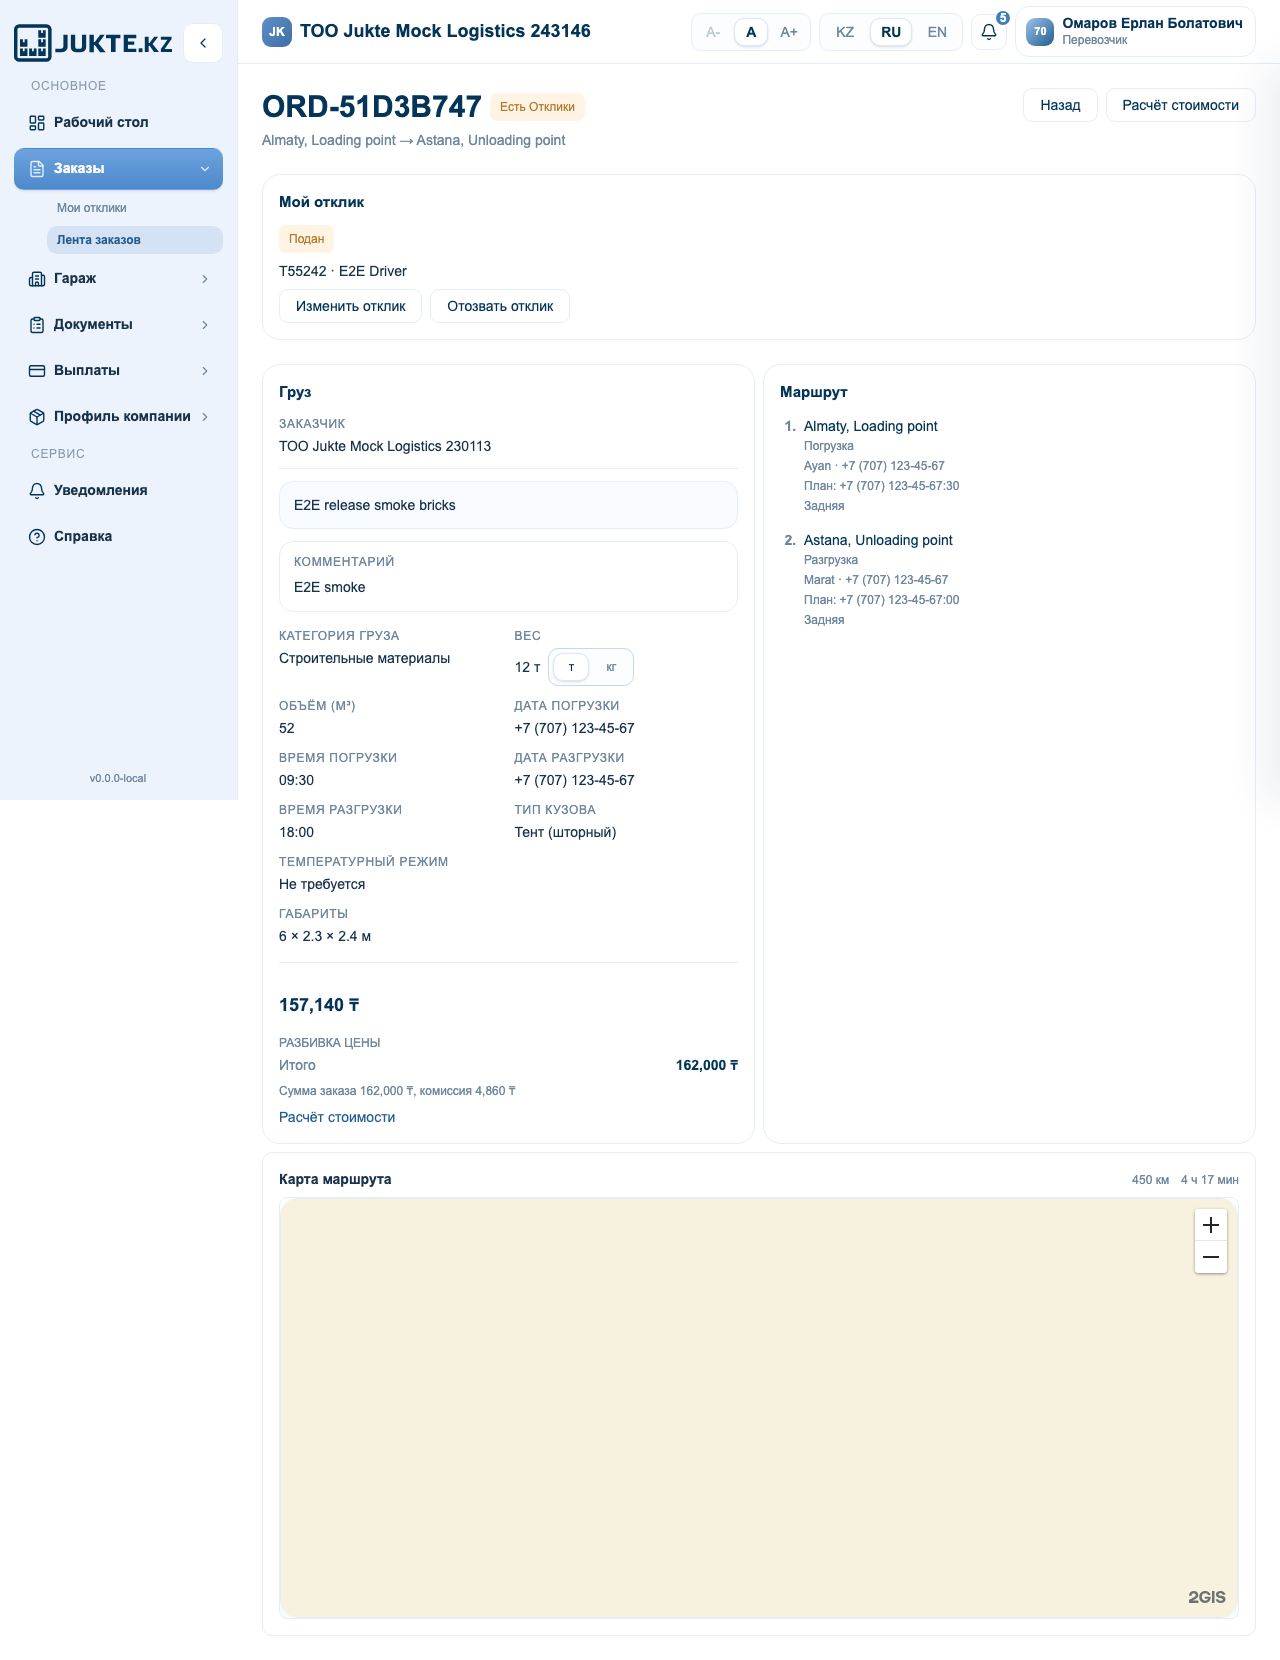Click the route map canvas

pos(759,1408)
